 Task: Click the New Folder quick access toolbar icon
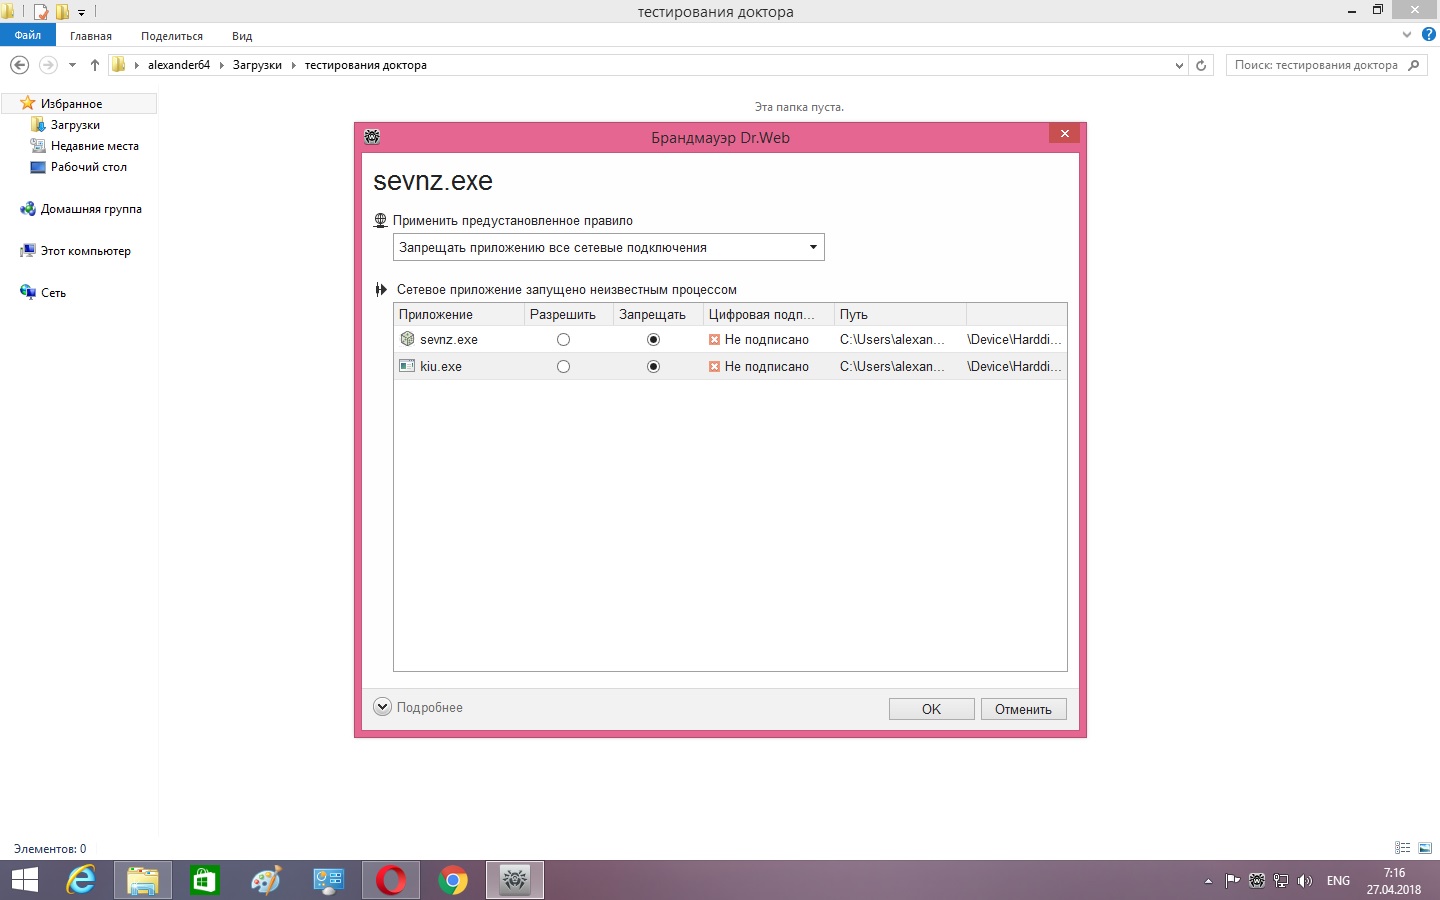(62, 12)
